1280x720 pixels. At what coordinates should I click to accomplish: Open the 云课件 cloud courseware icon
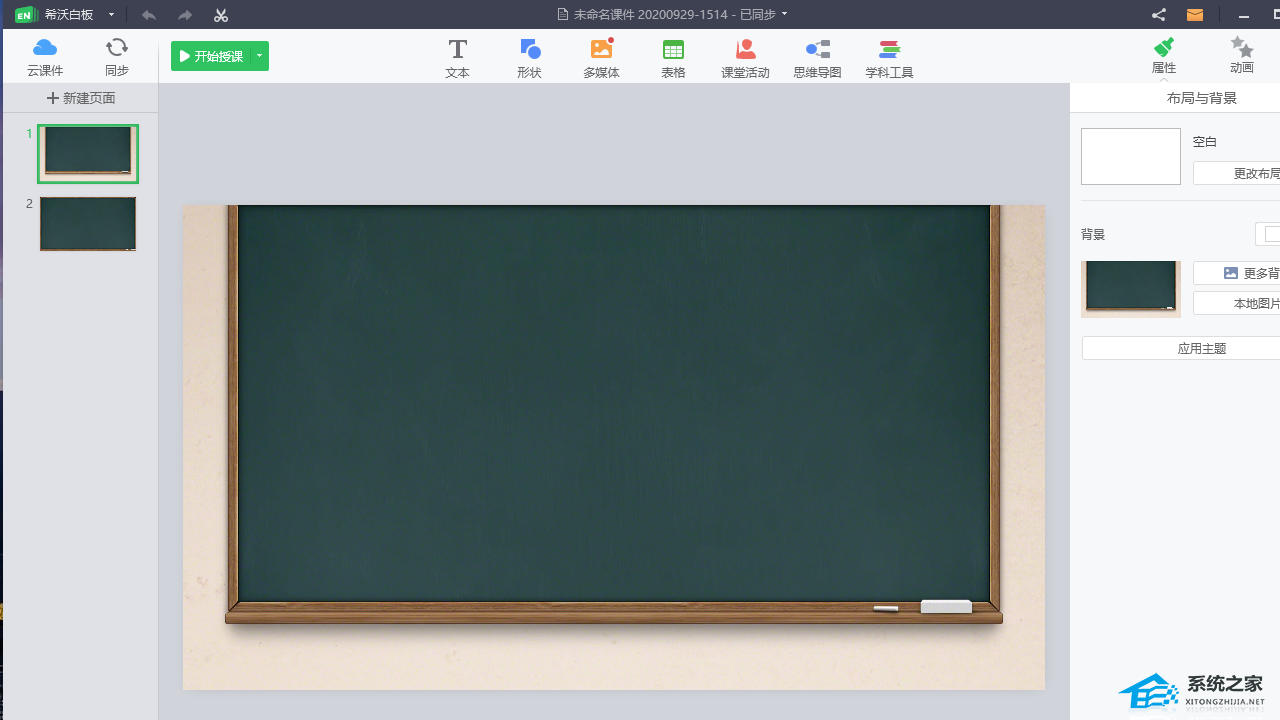pos(45,56)
